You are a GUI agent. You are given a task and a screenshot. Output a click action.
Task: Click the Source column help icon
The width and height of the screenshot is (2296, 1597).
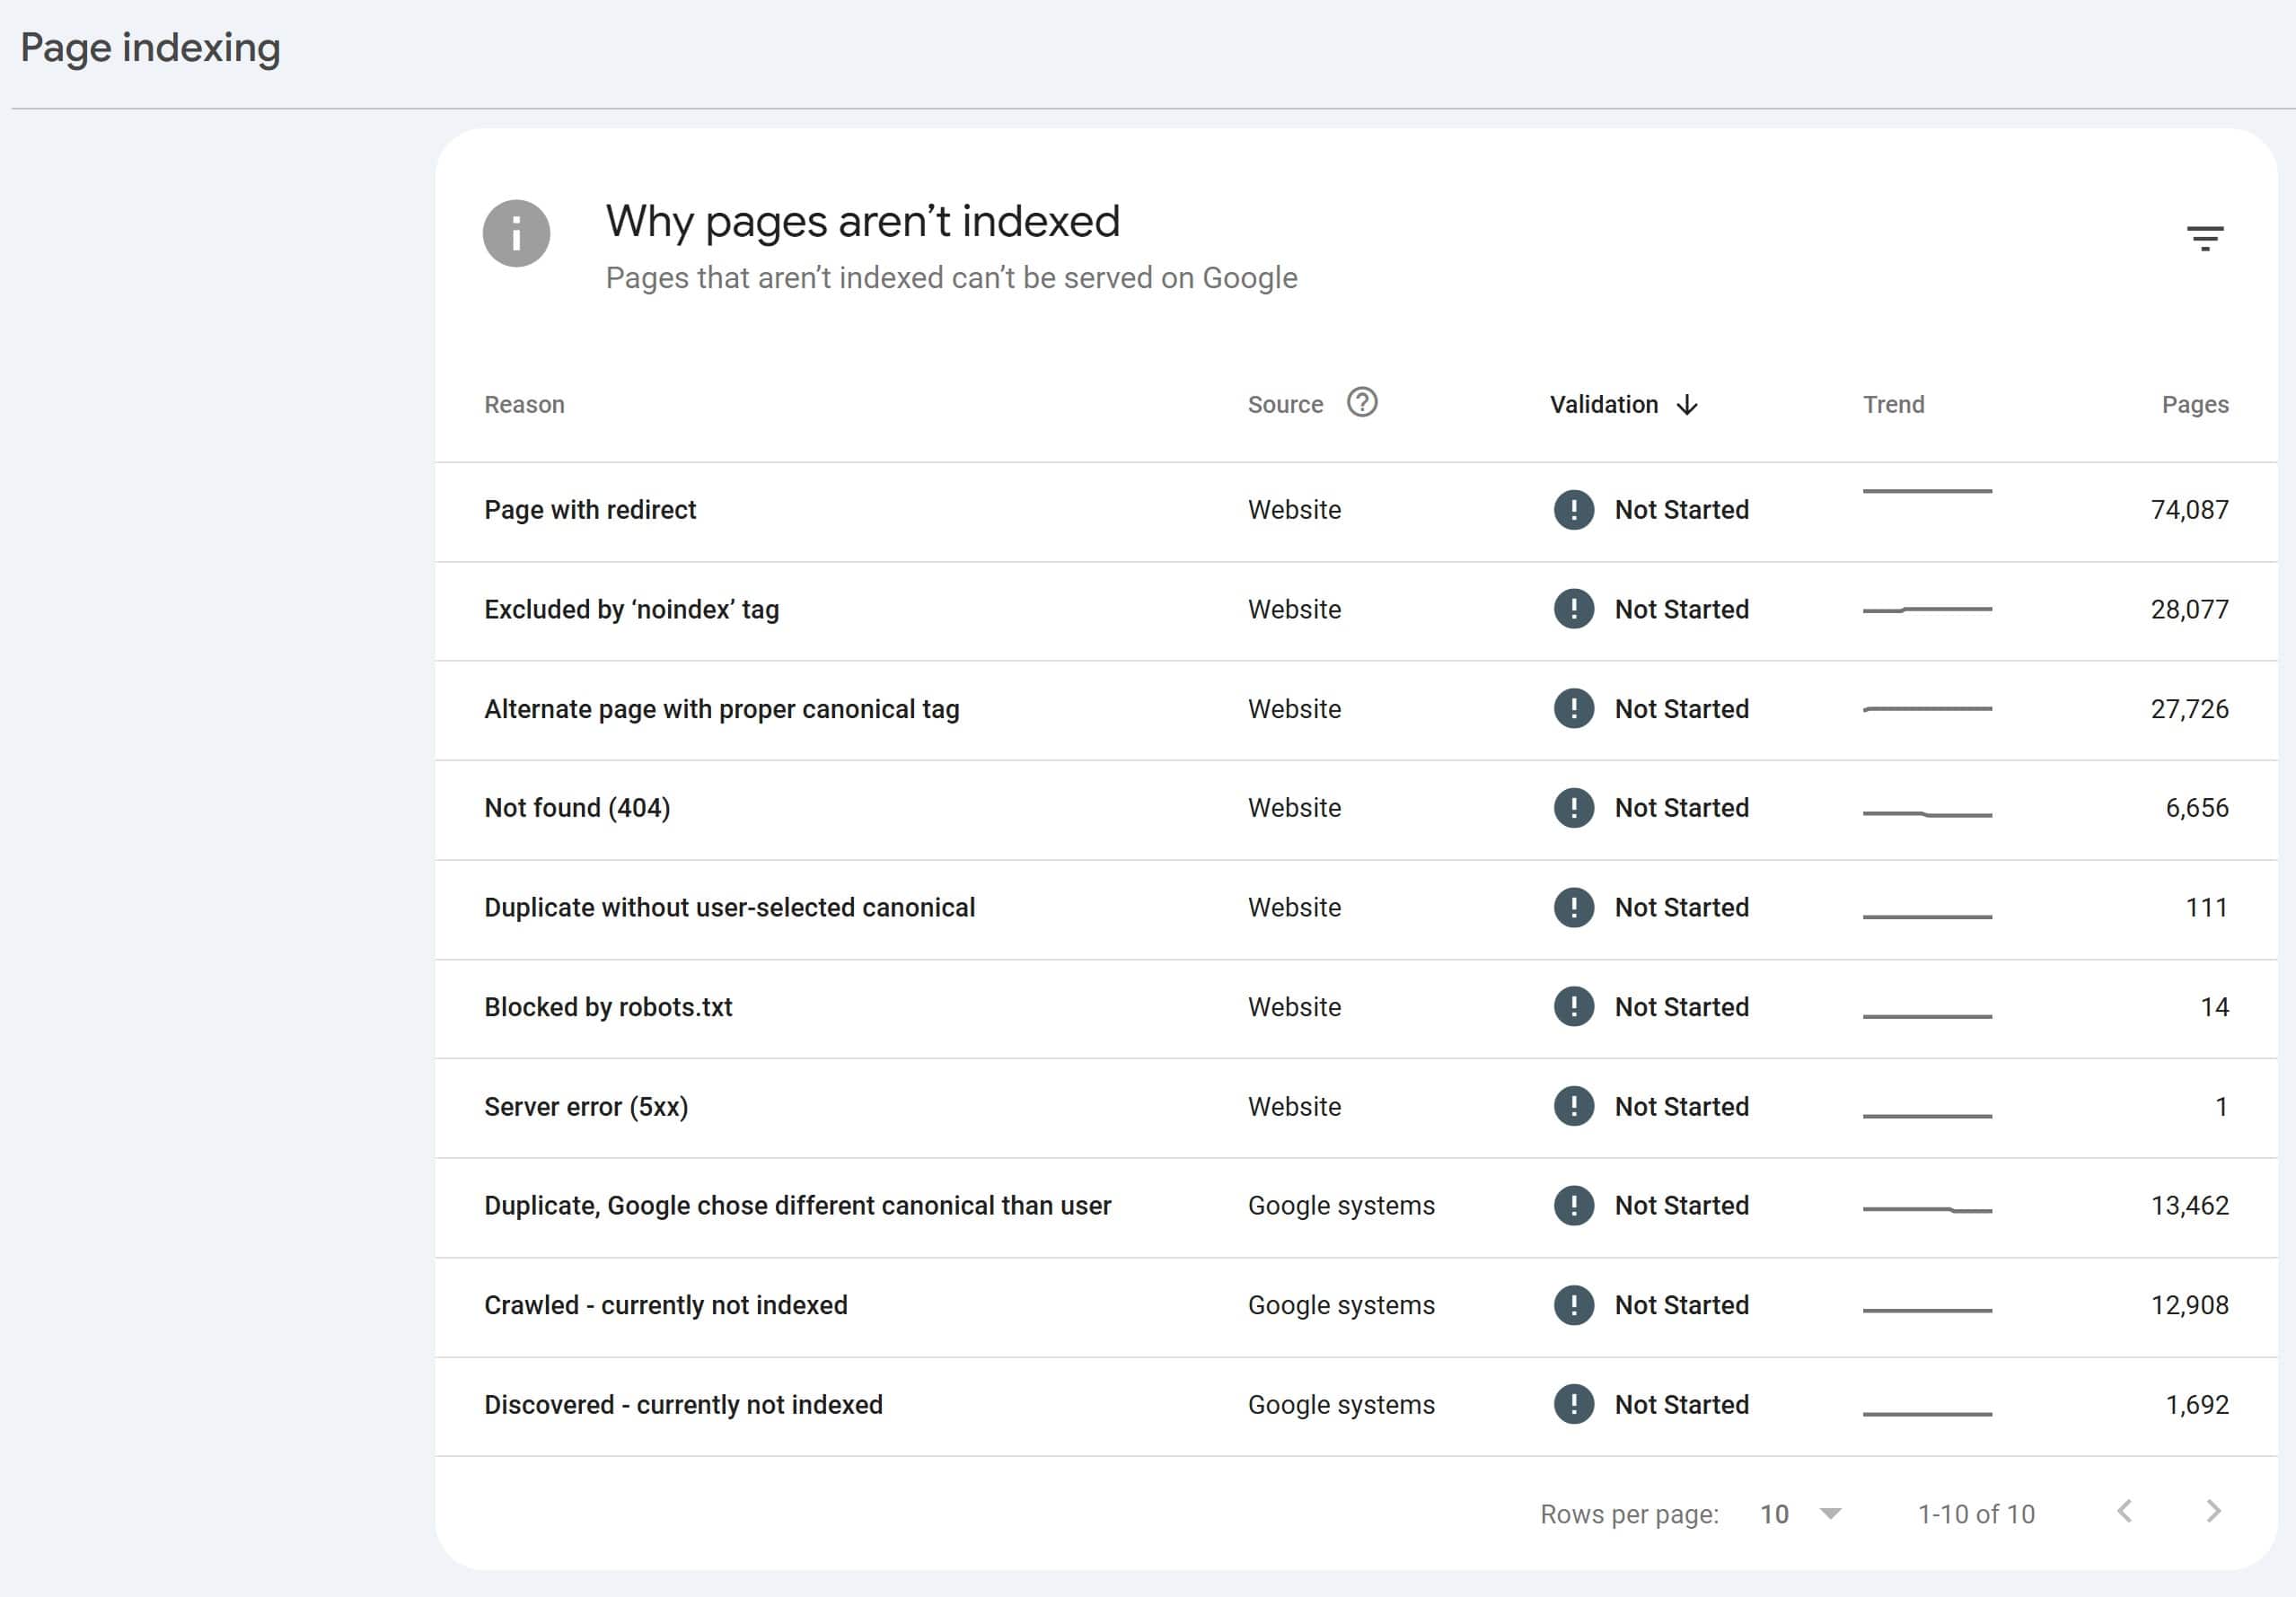pos(1361,402)
